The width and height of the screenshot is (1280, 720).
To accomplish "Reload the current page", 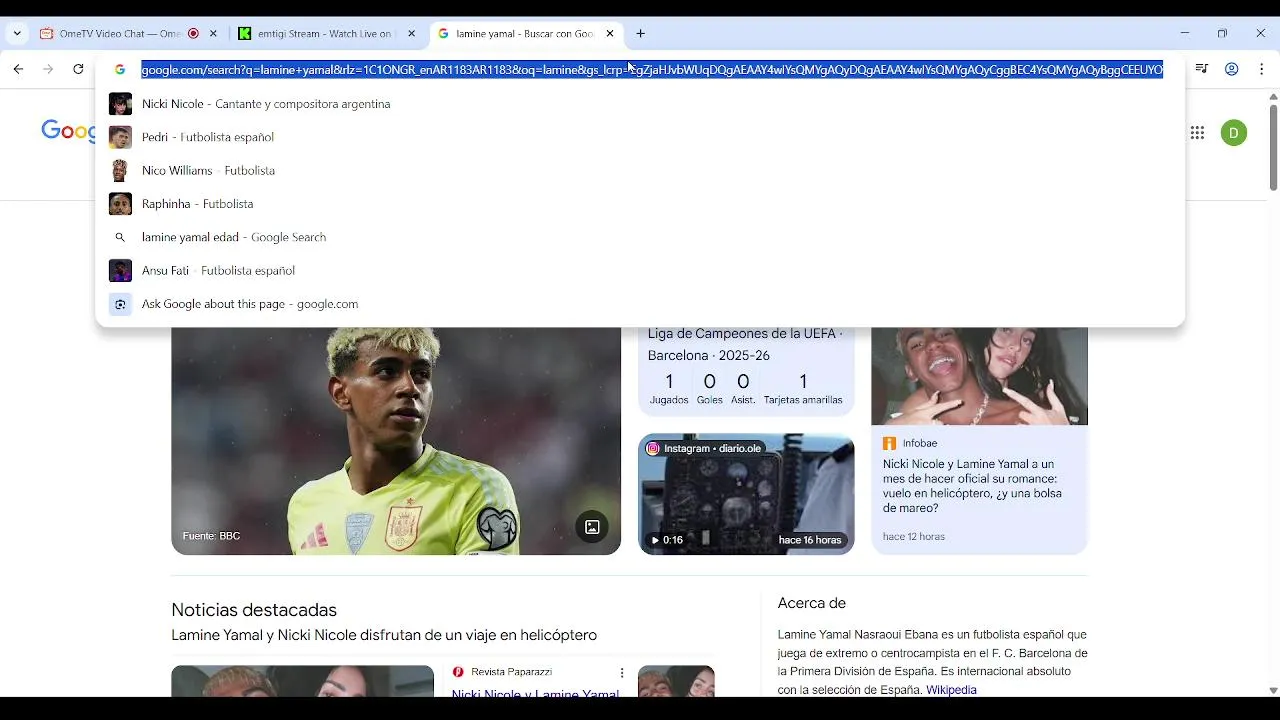I will (x=78, y=69).
